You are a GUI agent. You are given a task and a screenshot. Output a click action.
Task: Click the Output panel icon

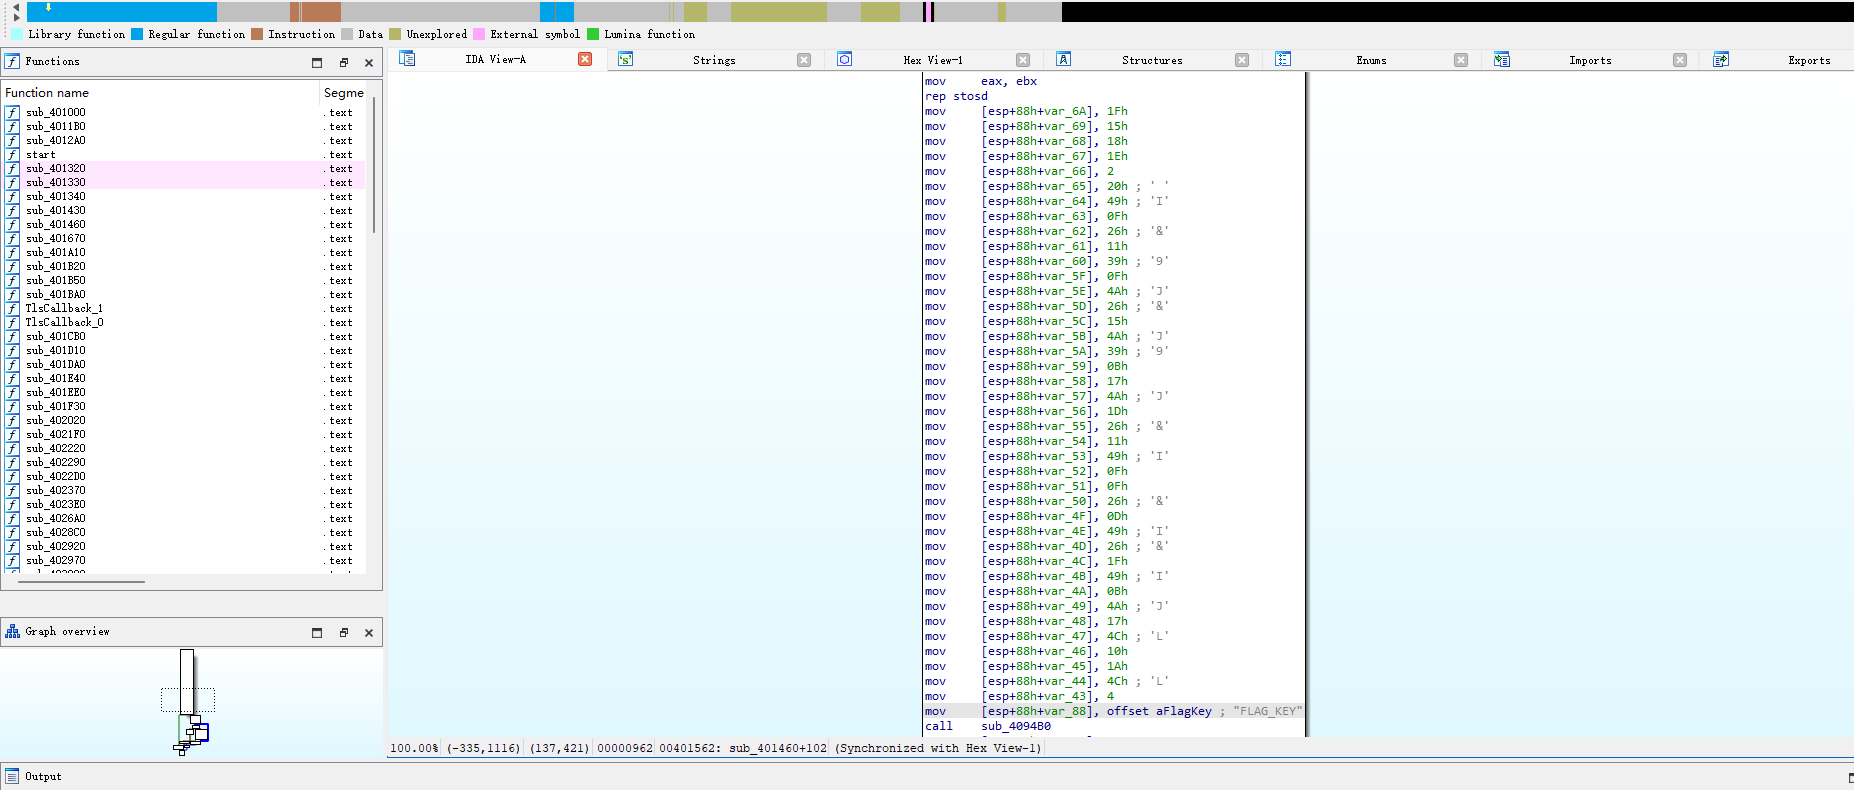pos(12,776)
